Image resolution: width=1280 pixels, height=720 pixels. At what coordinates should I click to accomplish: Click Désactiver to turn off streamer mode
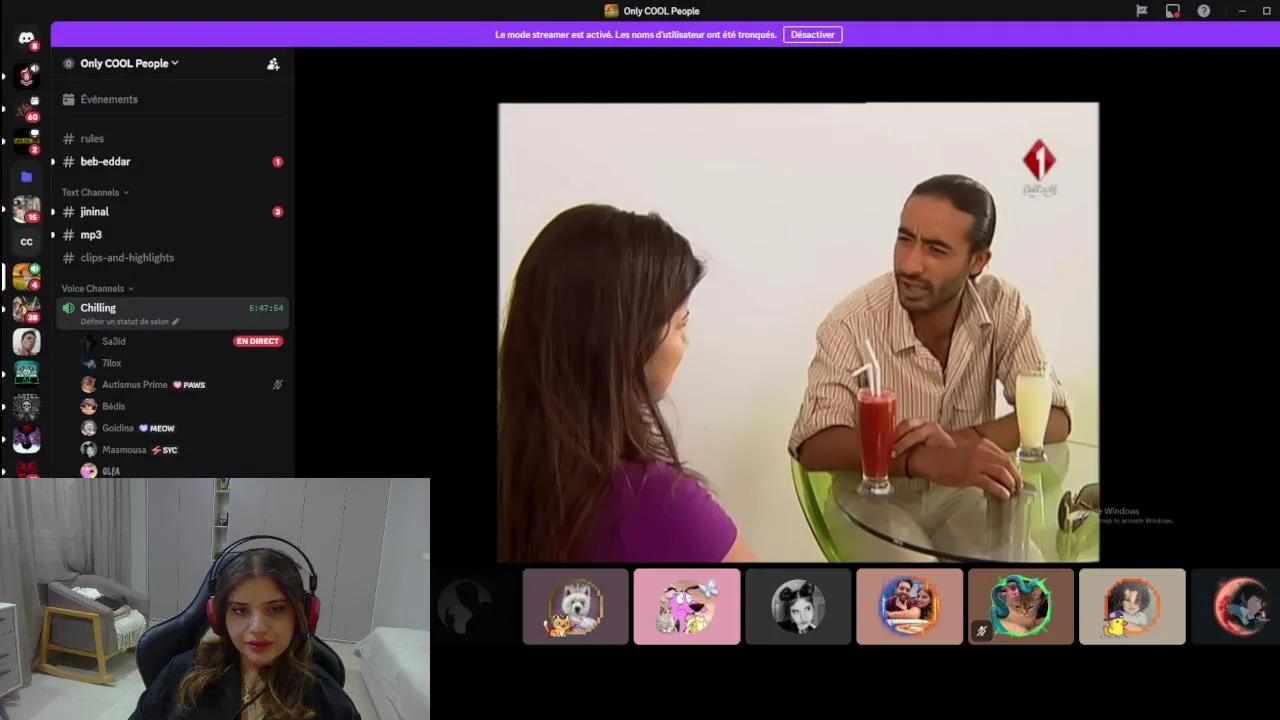tap(812, 34)
